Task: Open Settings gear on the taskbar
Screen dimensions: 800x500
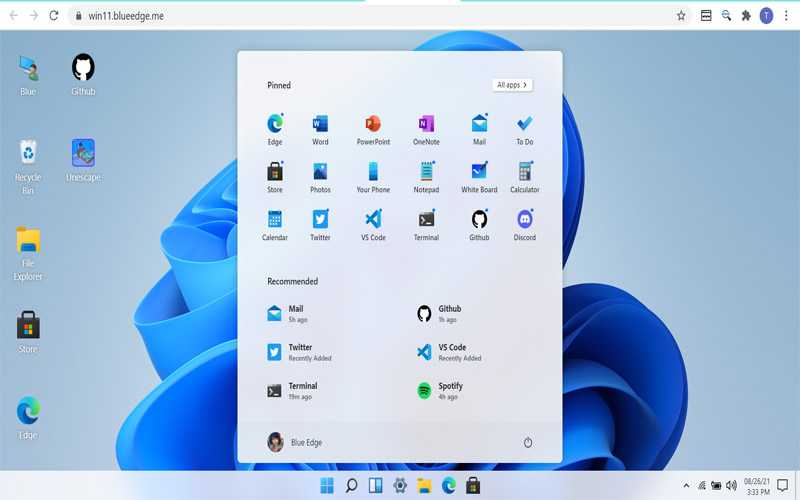Action: click(400, 486)
